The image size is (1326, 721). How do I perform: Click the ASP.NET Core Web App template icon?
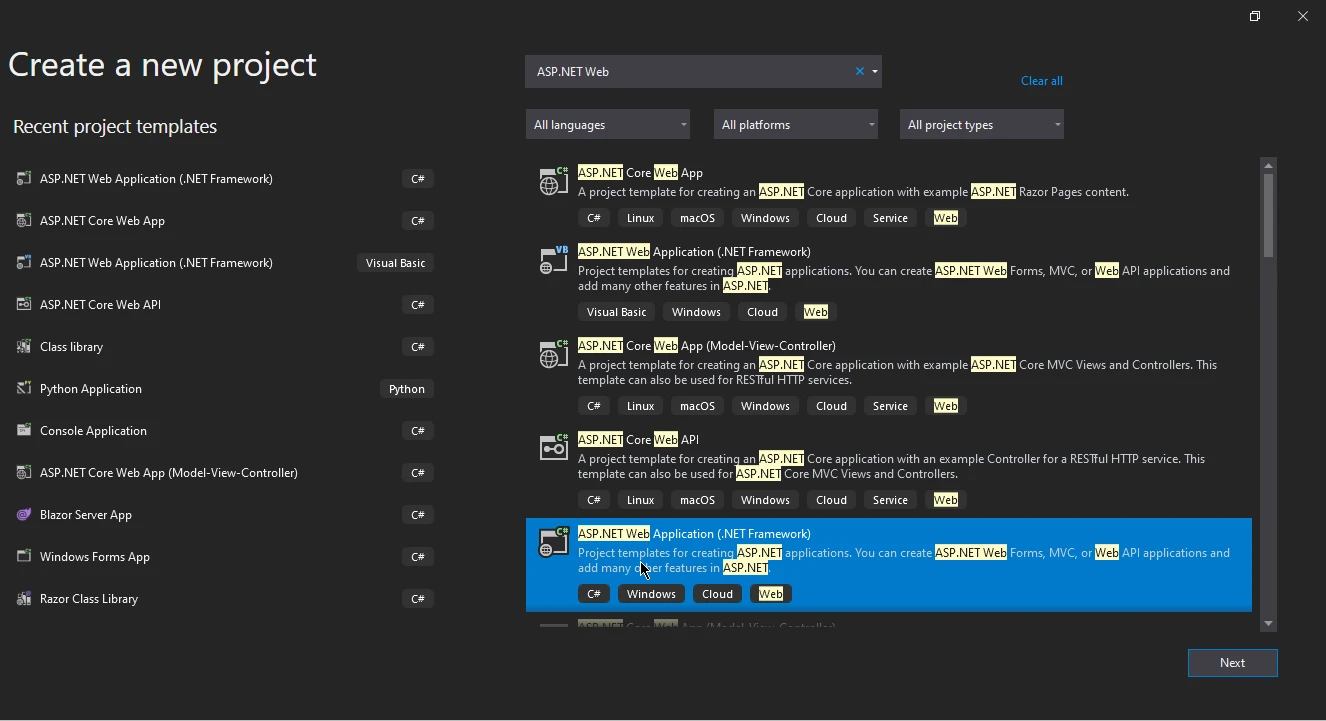(x=553, y=182)
